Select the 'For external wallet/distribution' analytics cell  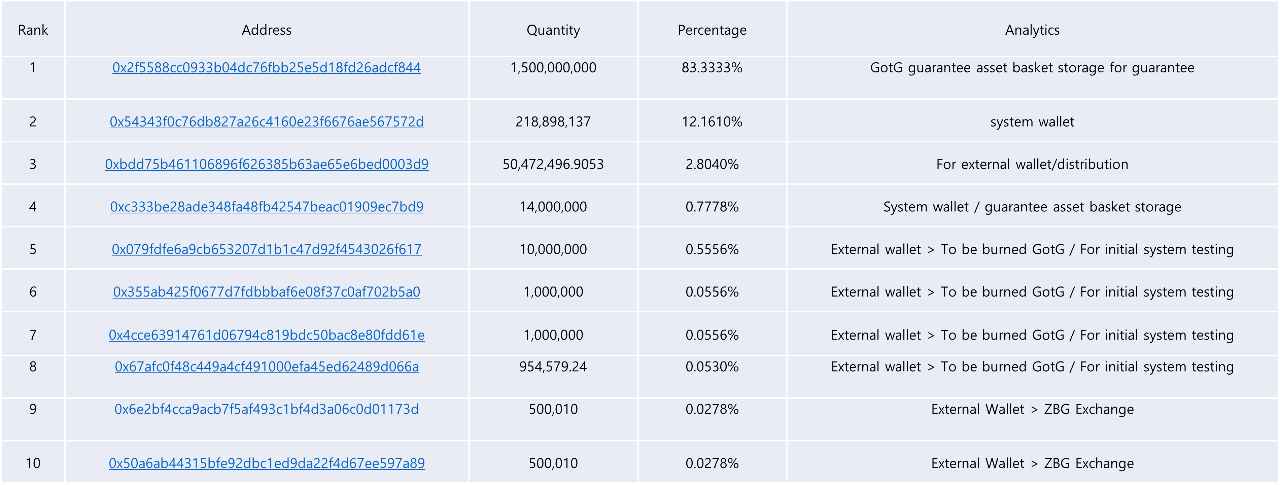[1032, 164]
